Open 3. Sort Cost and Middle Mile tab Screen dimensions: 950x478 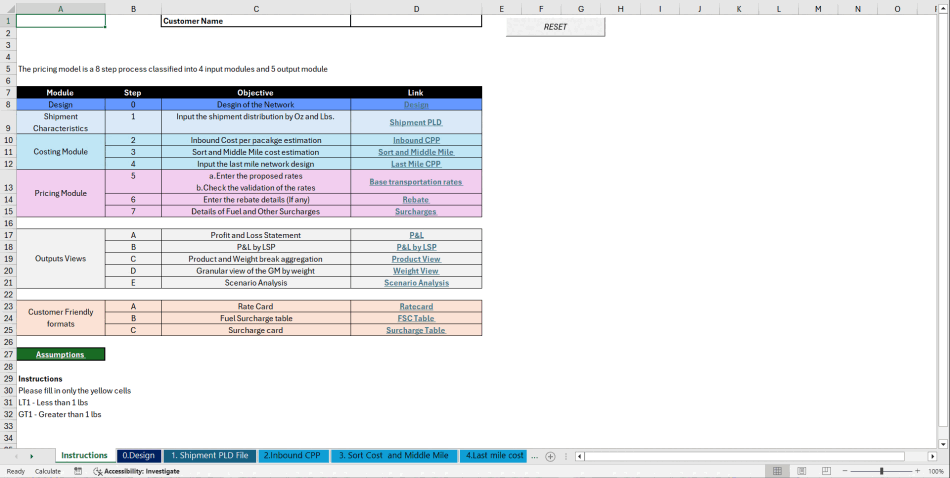(394, 456)
